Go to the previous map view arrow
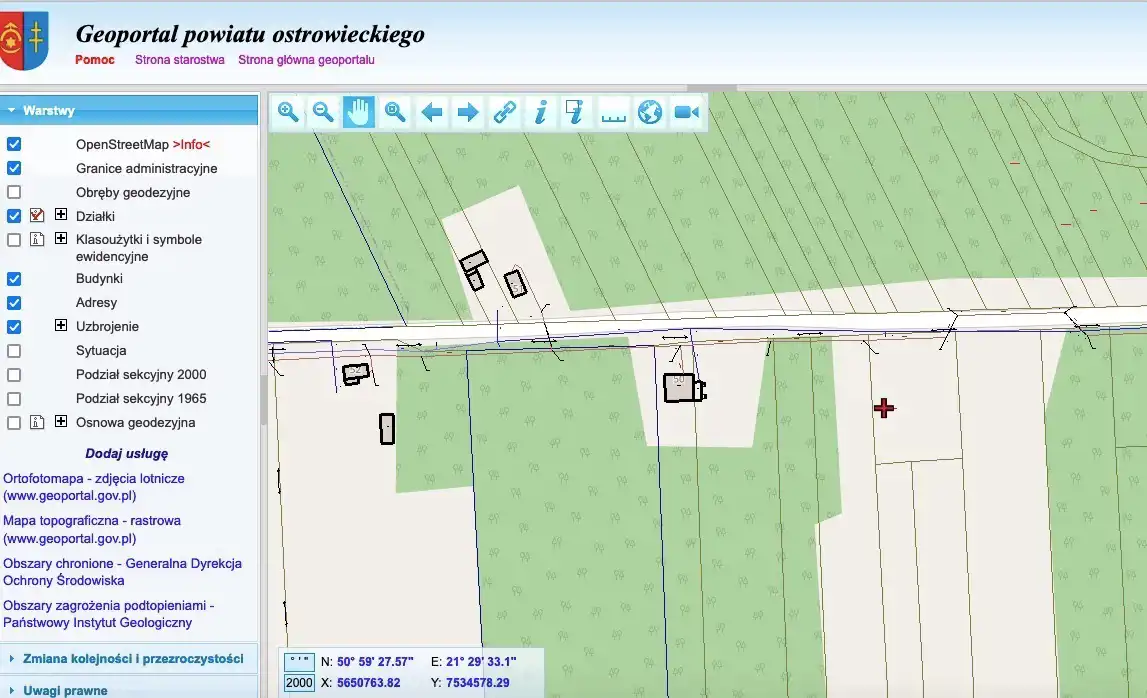Screen dimensions: 1147x698 (432, 112)
